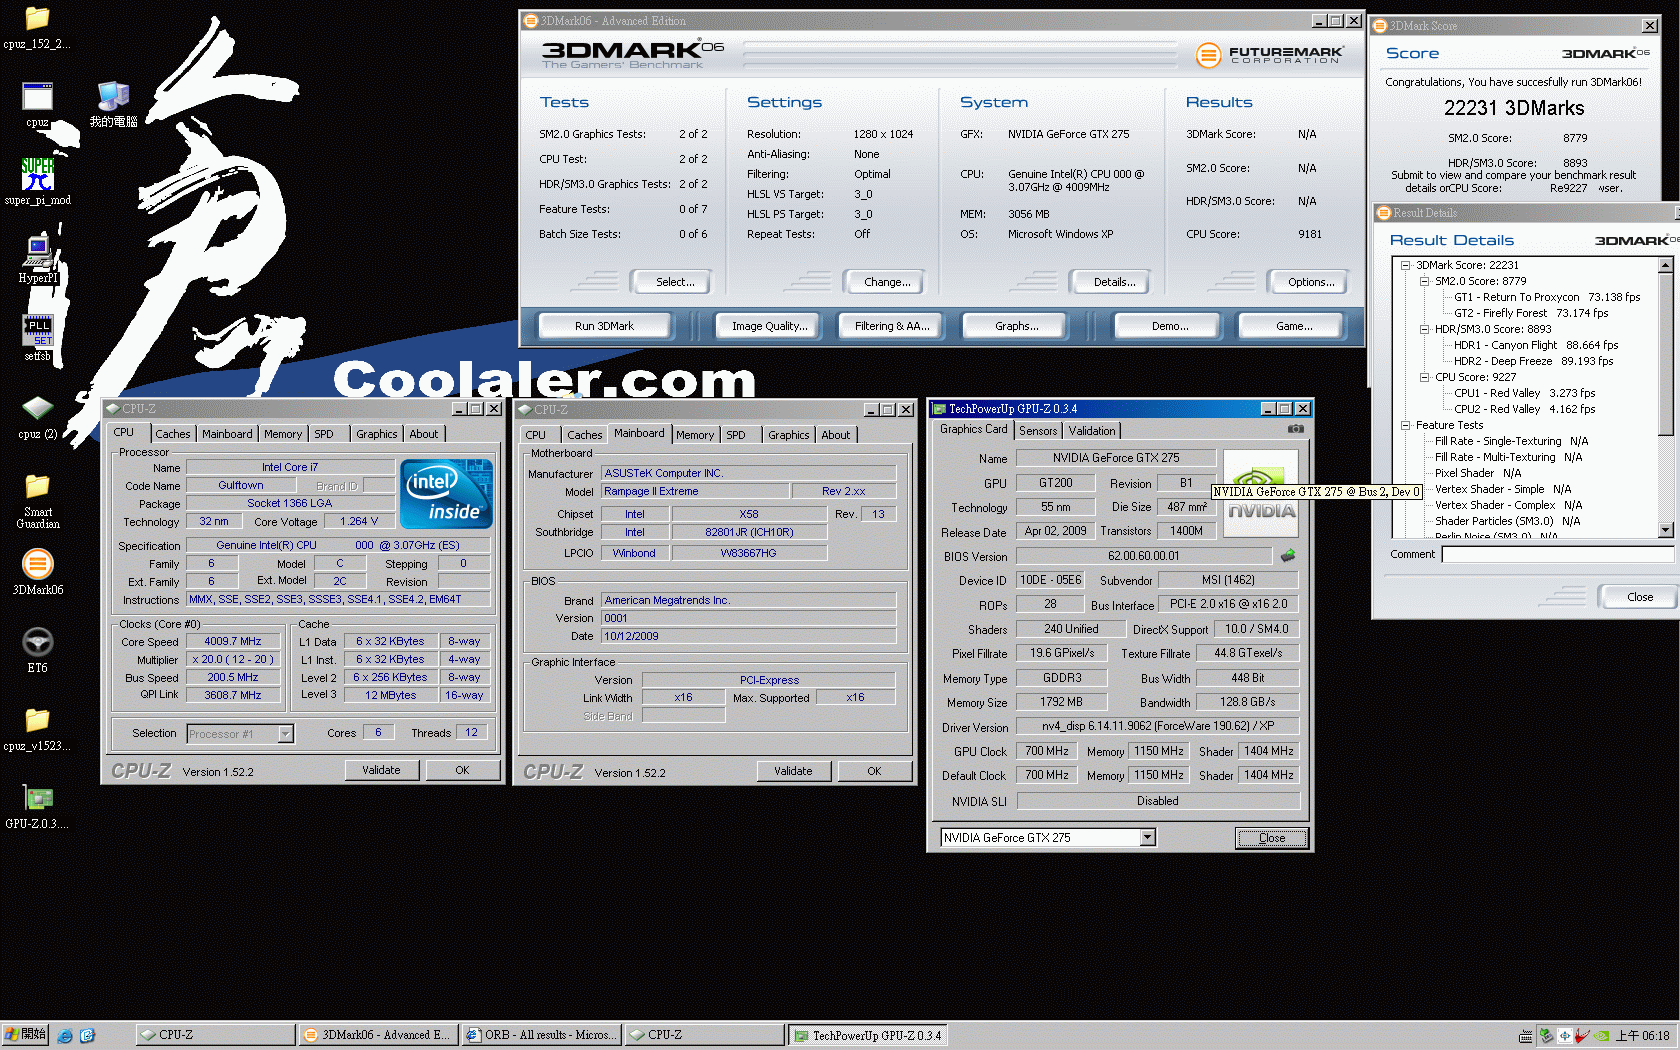Click the NVIDIA tray icon in the taskbar
The height and width of the screenshot is (1050, 1680).
point(1603,1035)
